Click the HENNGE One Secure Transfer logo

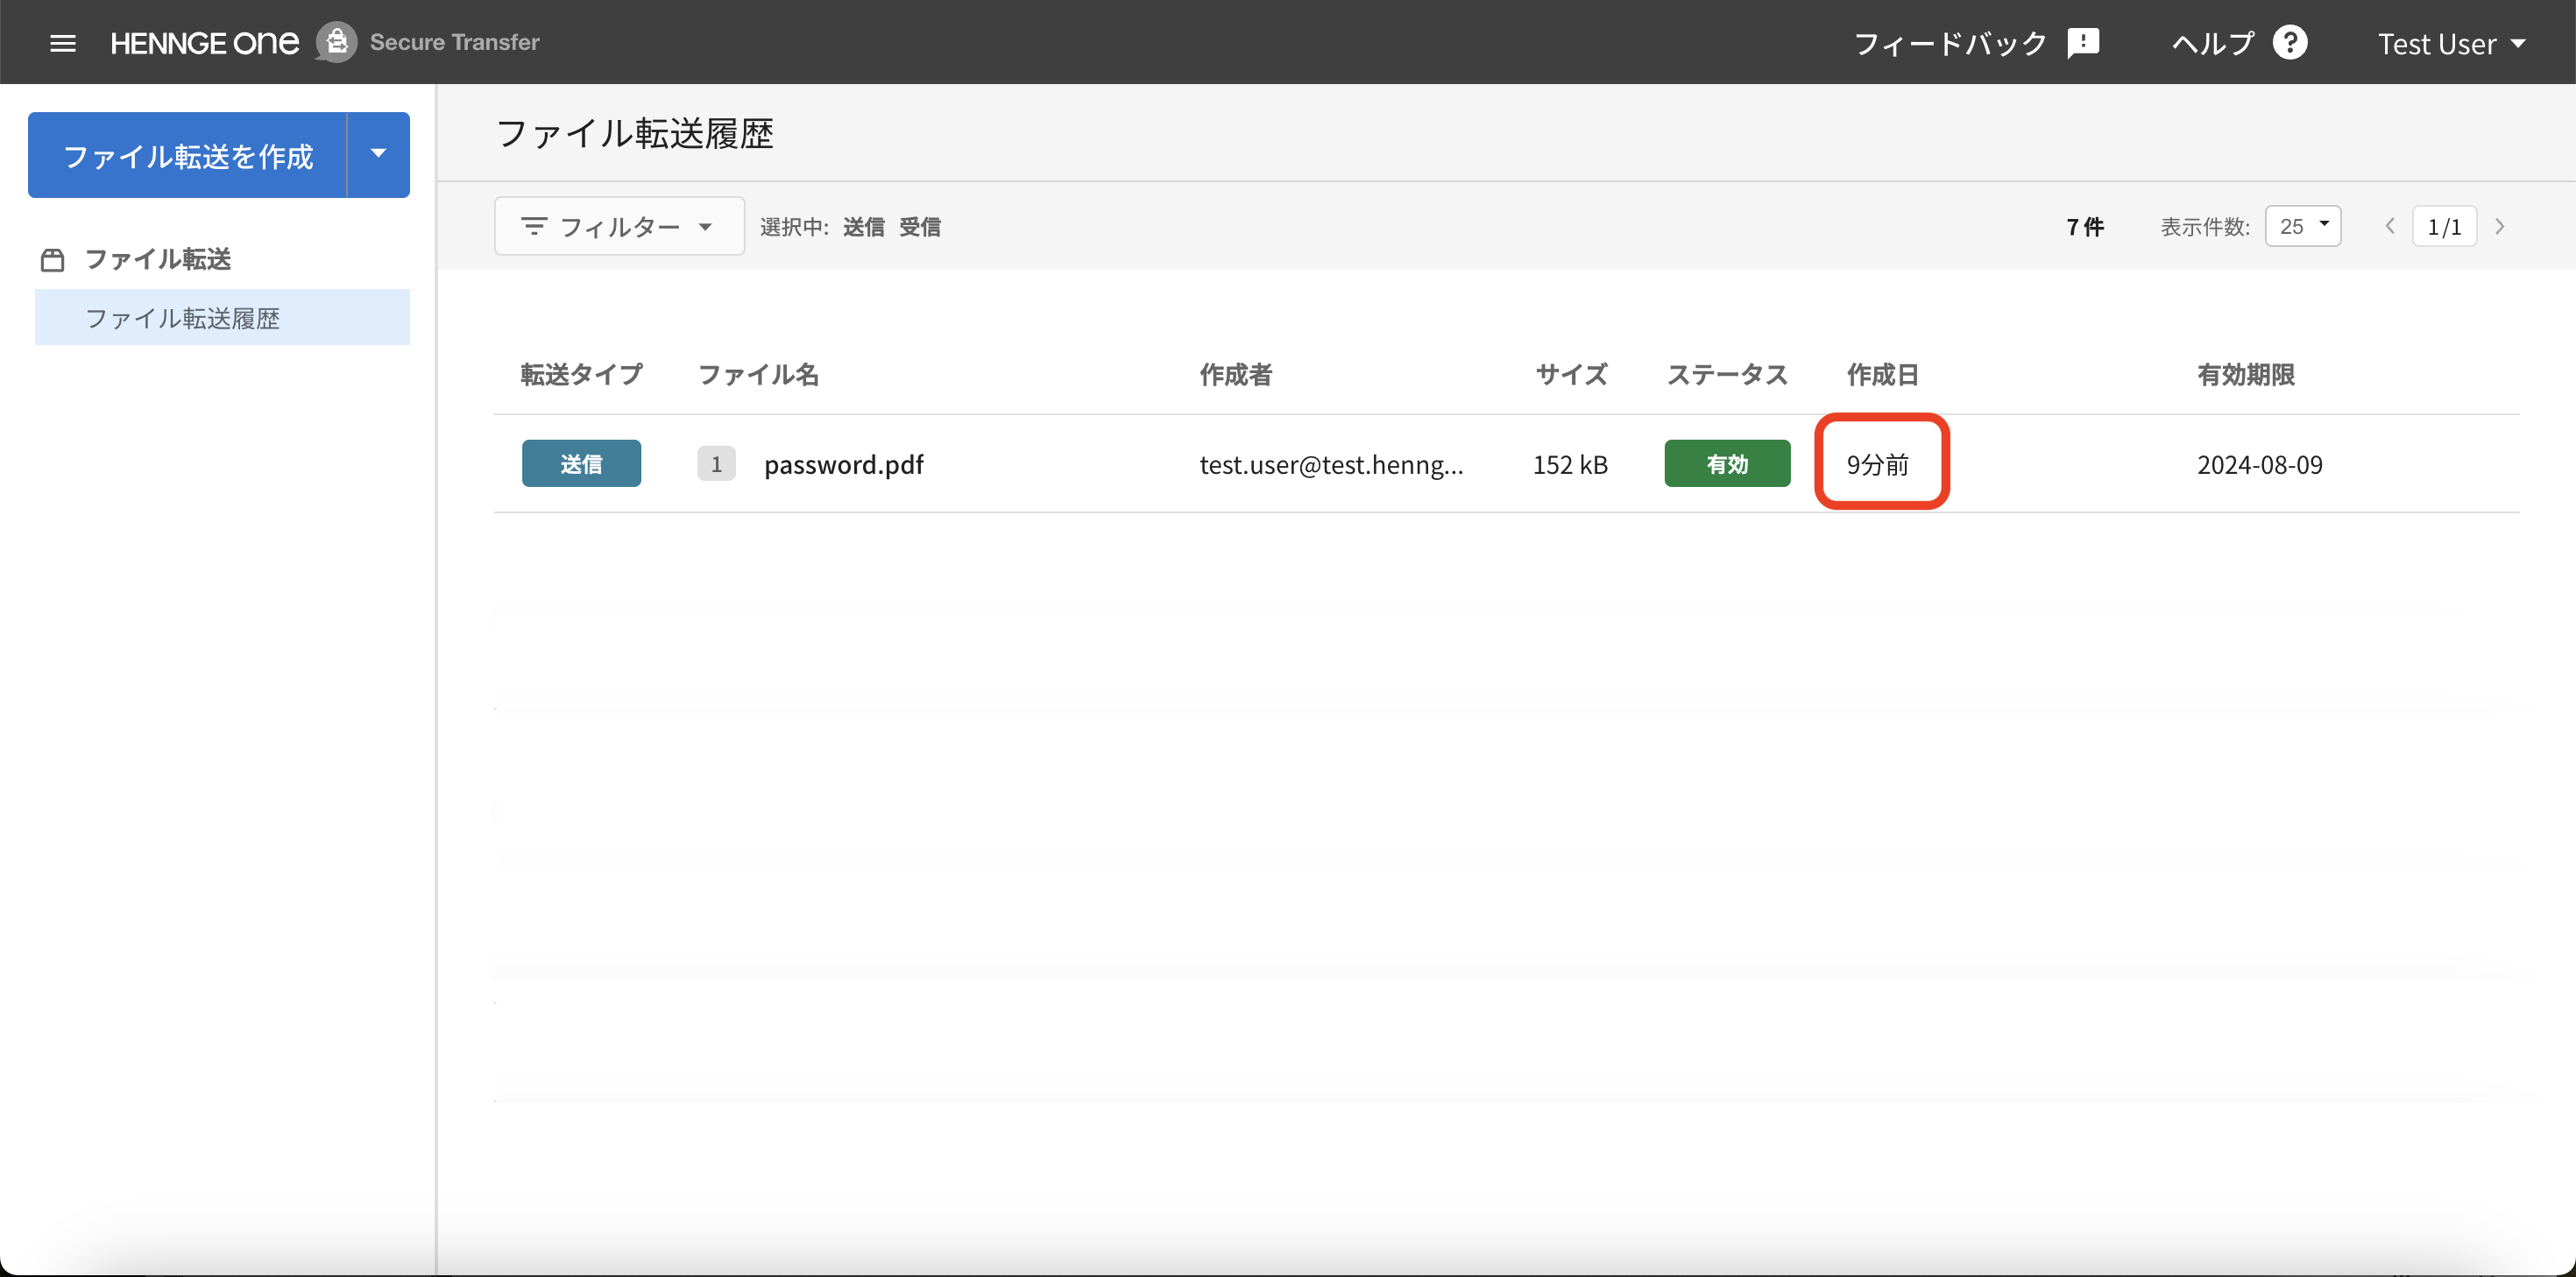325,42
